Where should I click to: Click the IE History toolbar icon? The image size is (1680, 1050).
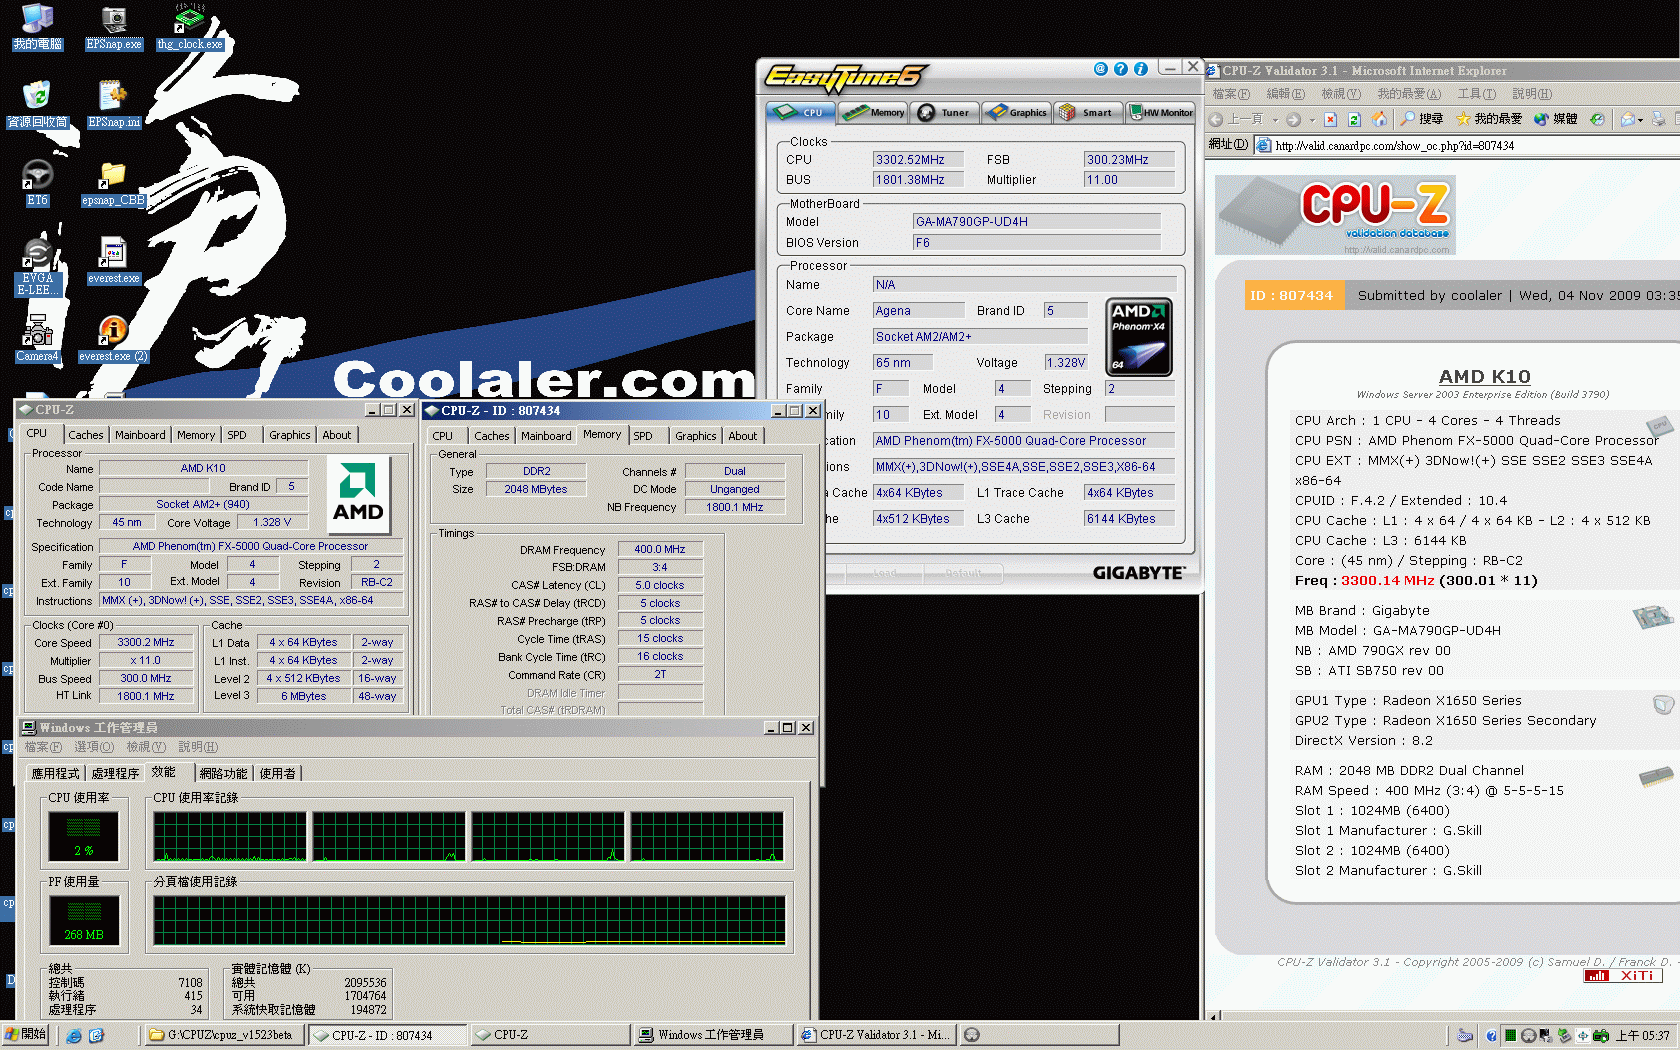1597,119
